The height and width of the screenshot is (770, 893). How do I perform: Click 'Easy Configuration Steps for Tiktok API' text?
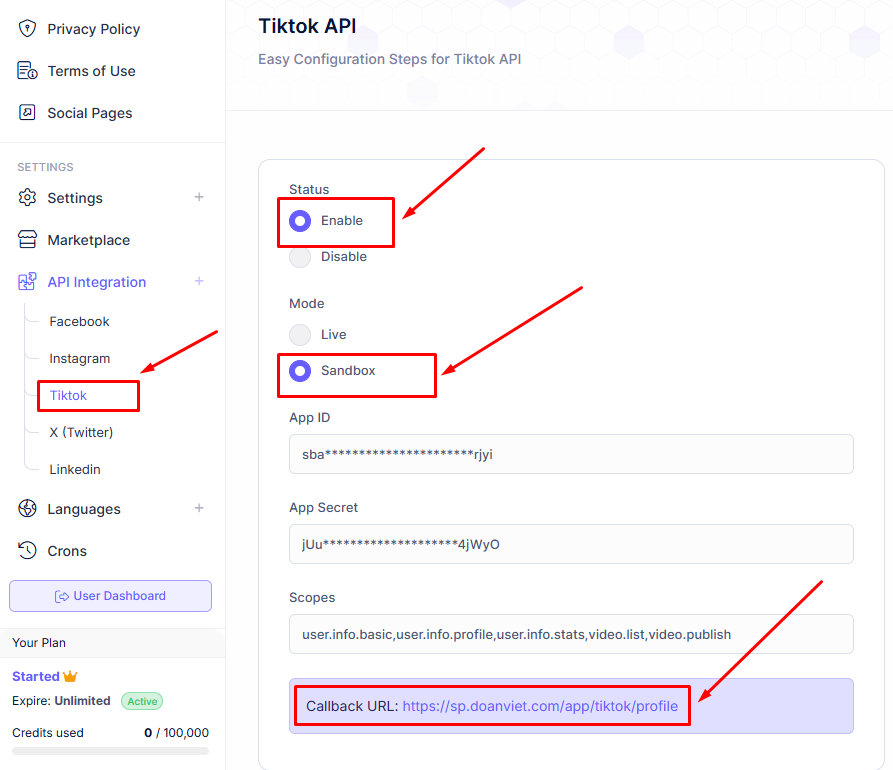[390, 59]
